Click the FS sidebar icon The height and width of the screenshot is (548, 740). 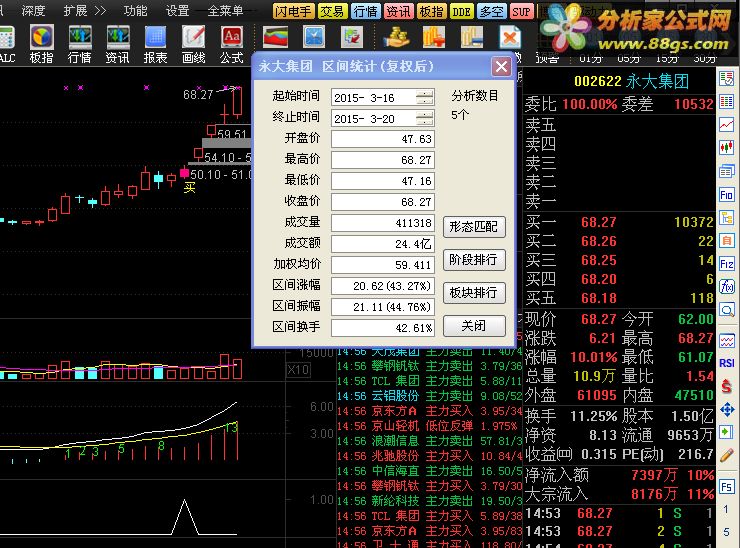pos(727,487)
